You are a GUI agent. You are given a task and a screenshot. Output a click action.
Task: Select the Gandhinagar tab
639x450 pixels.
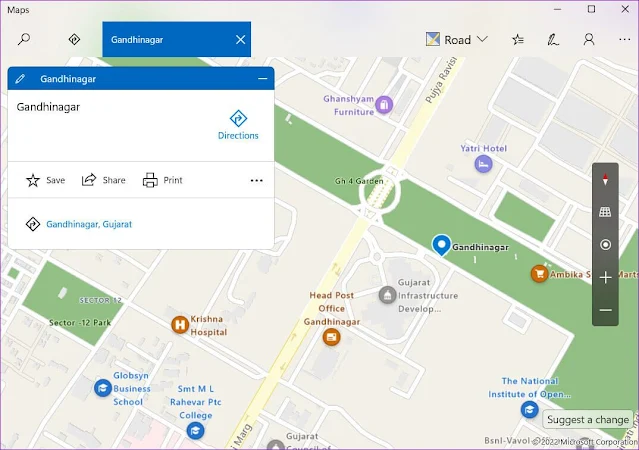[x=176, y=39]
